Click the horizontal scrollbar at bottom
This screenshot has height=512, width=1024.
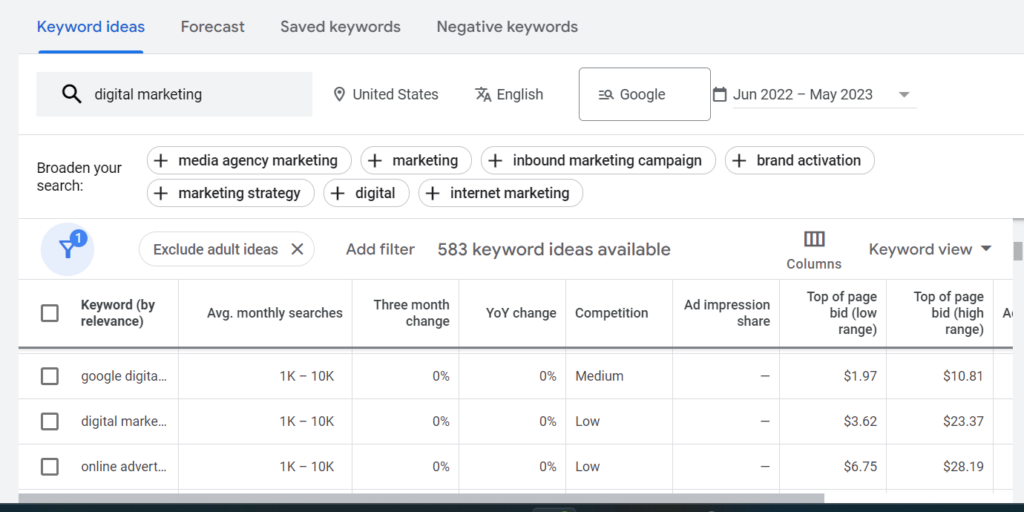[421, 498]
